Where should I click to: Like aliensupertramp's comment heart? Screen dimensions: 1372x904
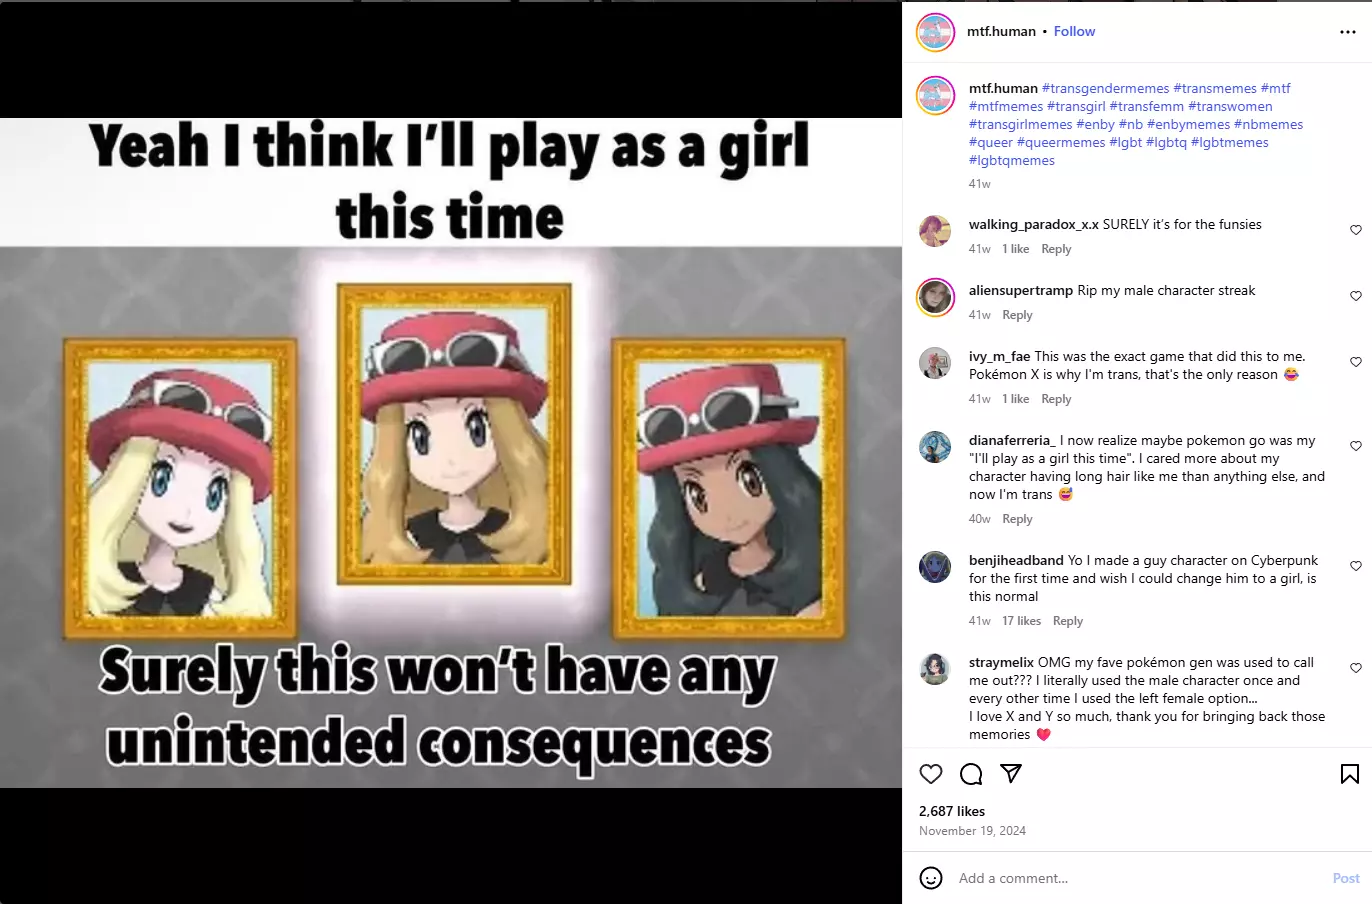[1356, 296]
